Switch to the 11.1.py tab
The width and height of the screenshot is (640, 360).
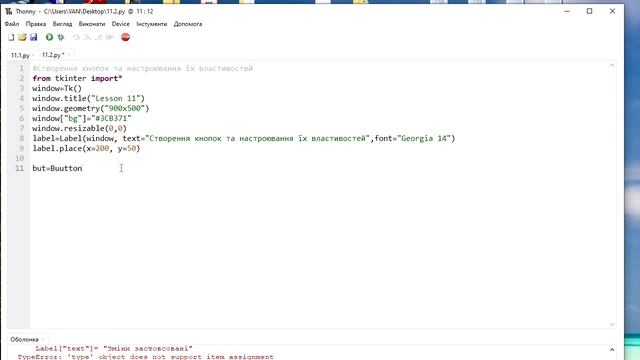coord(20,55)
